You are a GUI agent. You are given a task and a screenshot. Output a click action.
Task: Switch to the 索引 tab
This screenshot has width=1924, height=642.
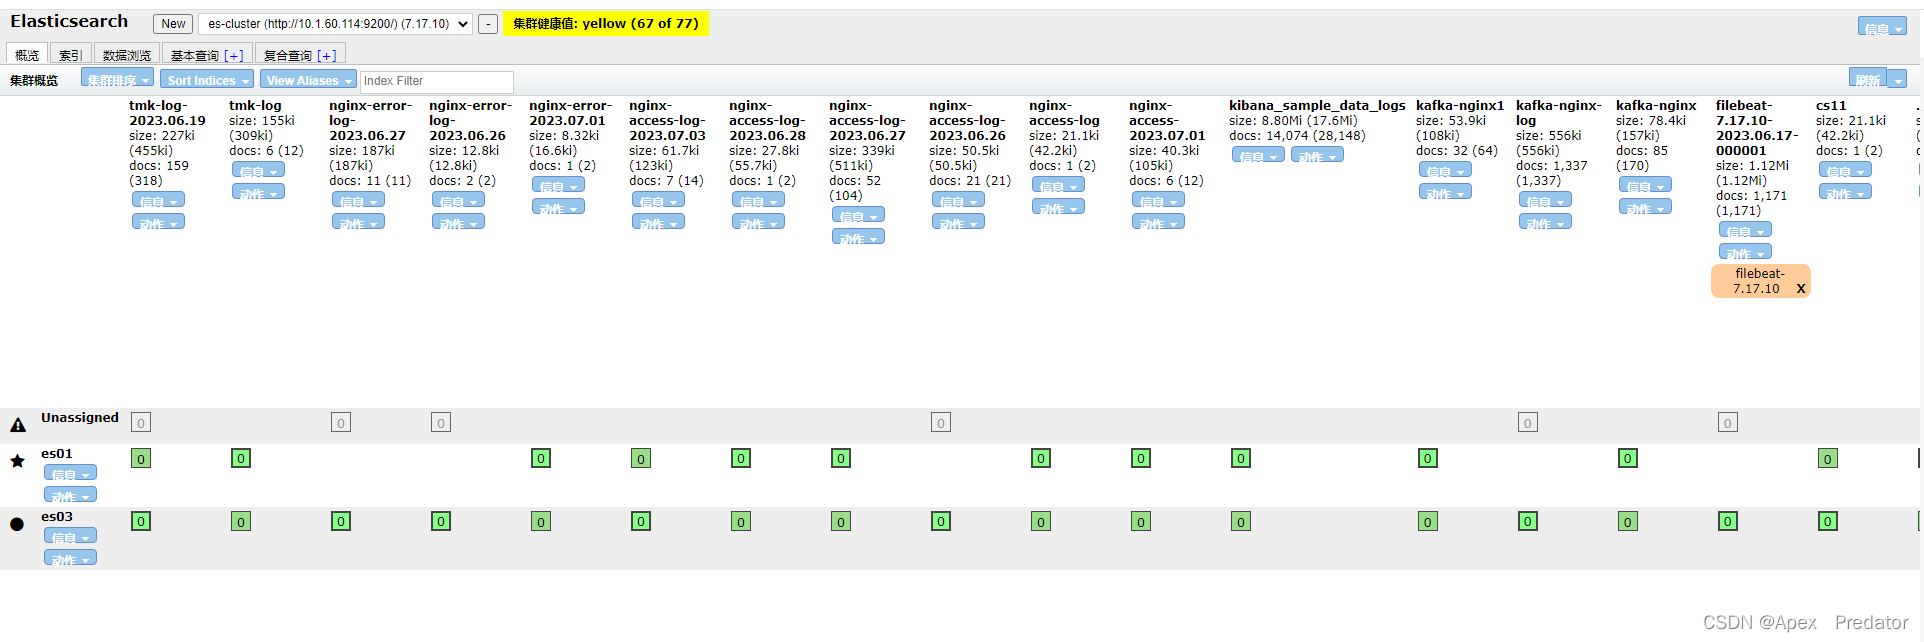click(x=70, y=55)
